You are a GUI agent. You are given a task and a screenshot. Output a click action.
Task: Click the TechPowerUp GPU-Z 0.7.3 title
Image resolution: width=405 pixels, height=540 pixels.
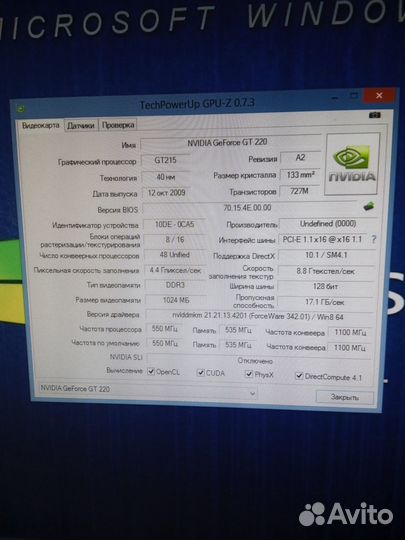point(197,103)
